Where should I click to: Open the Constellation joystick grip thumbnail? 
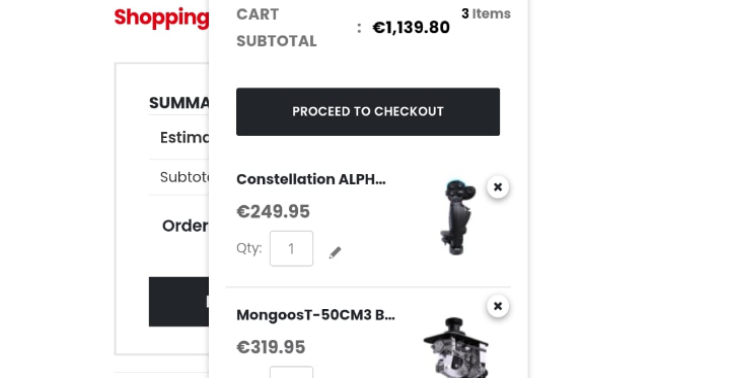click(x=457, y=217)
